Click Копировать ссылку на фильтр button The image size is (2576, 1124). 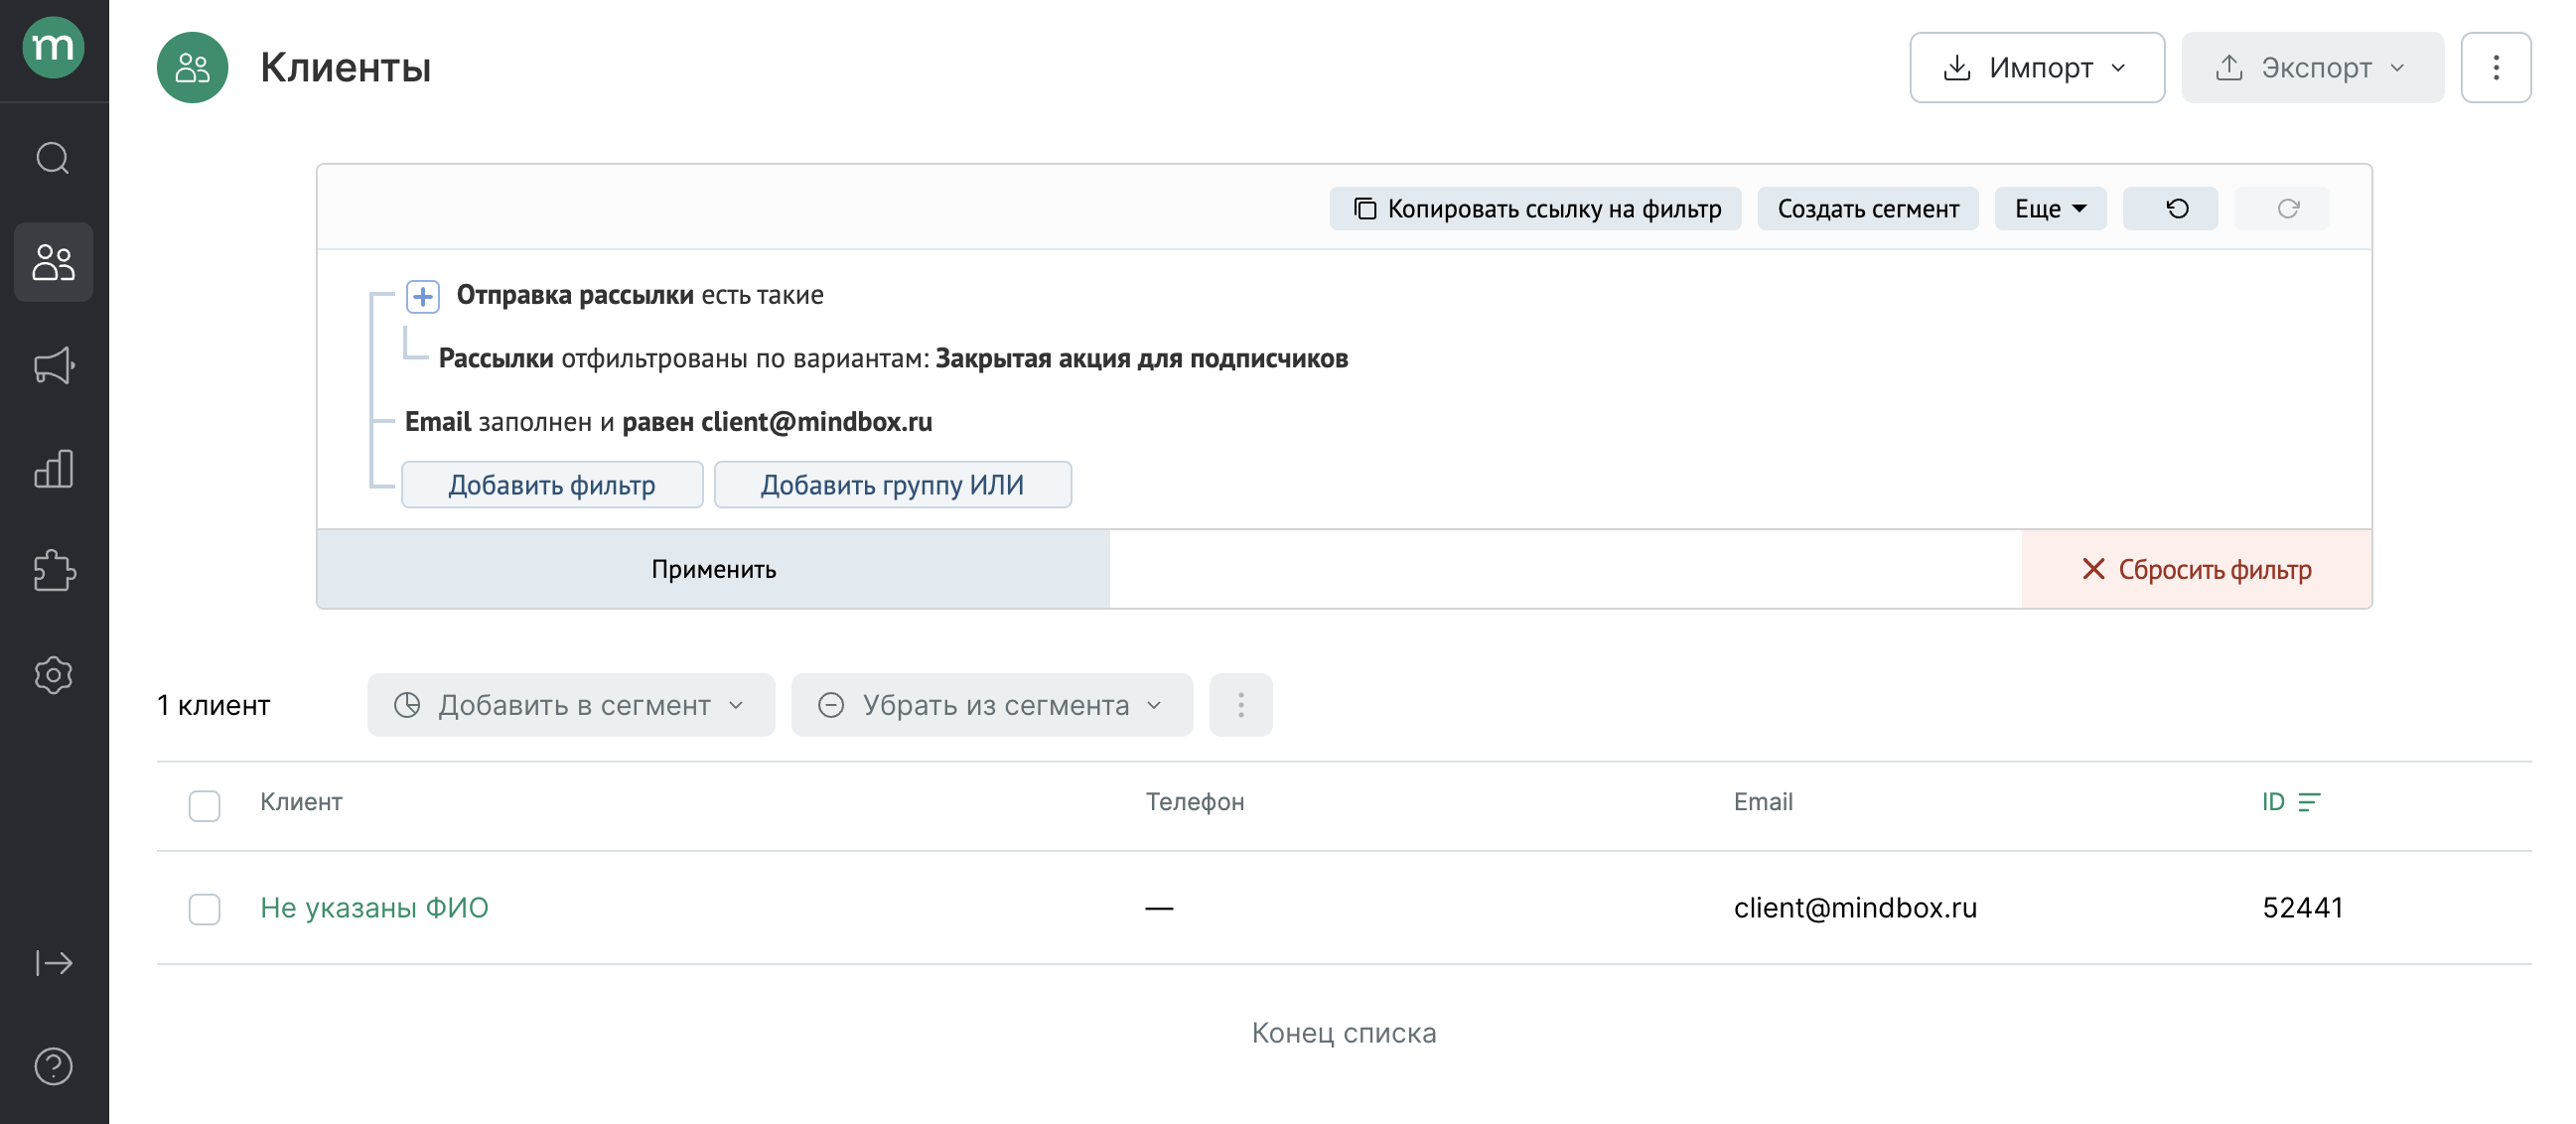click(1535, 208)
